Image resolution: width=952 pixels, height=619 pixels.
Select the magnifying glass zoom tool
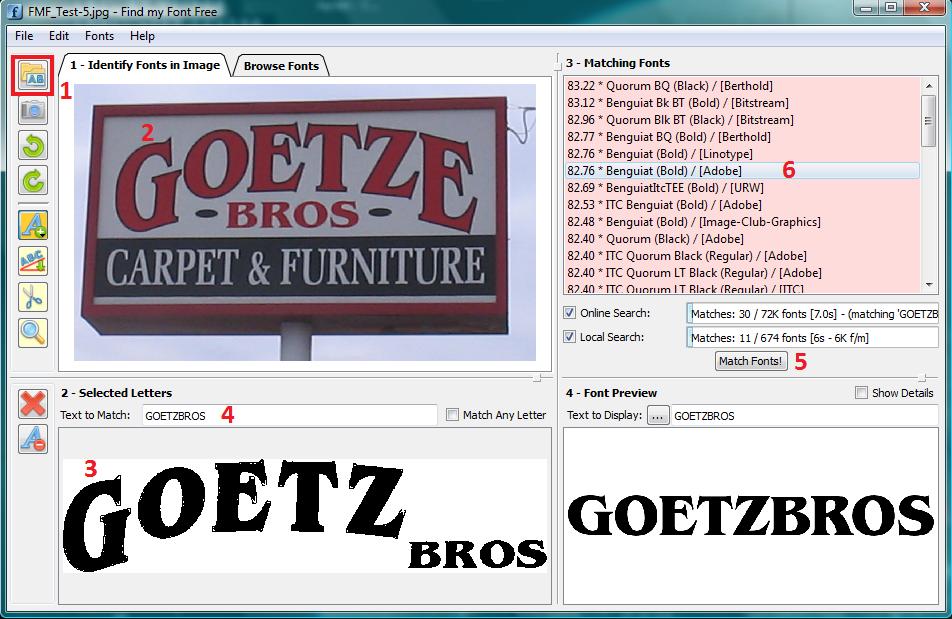(33, 333)
